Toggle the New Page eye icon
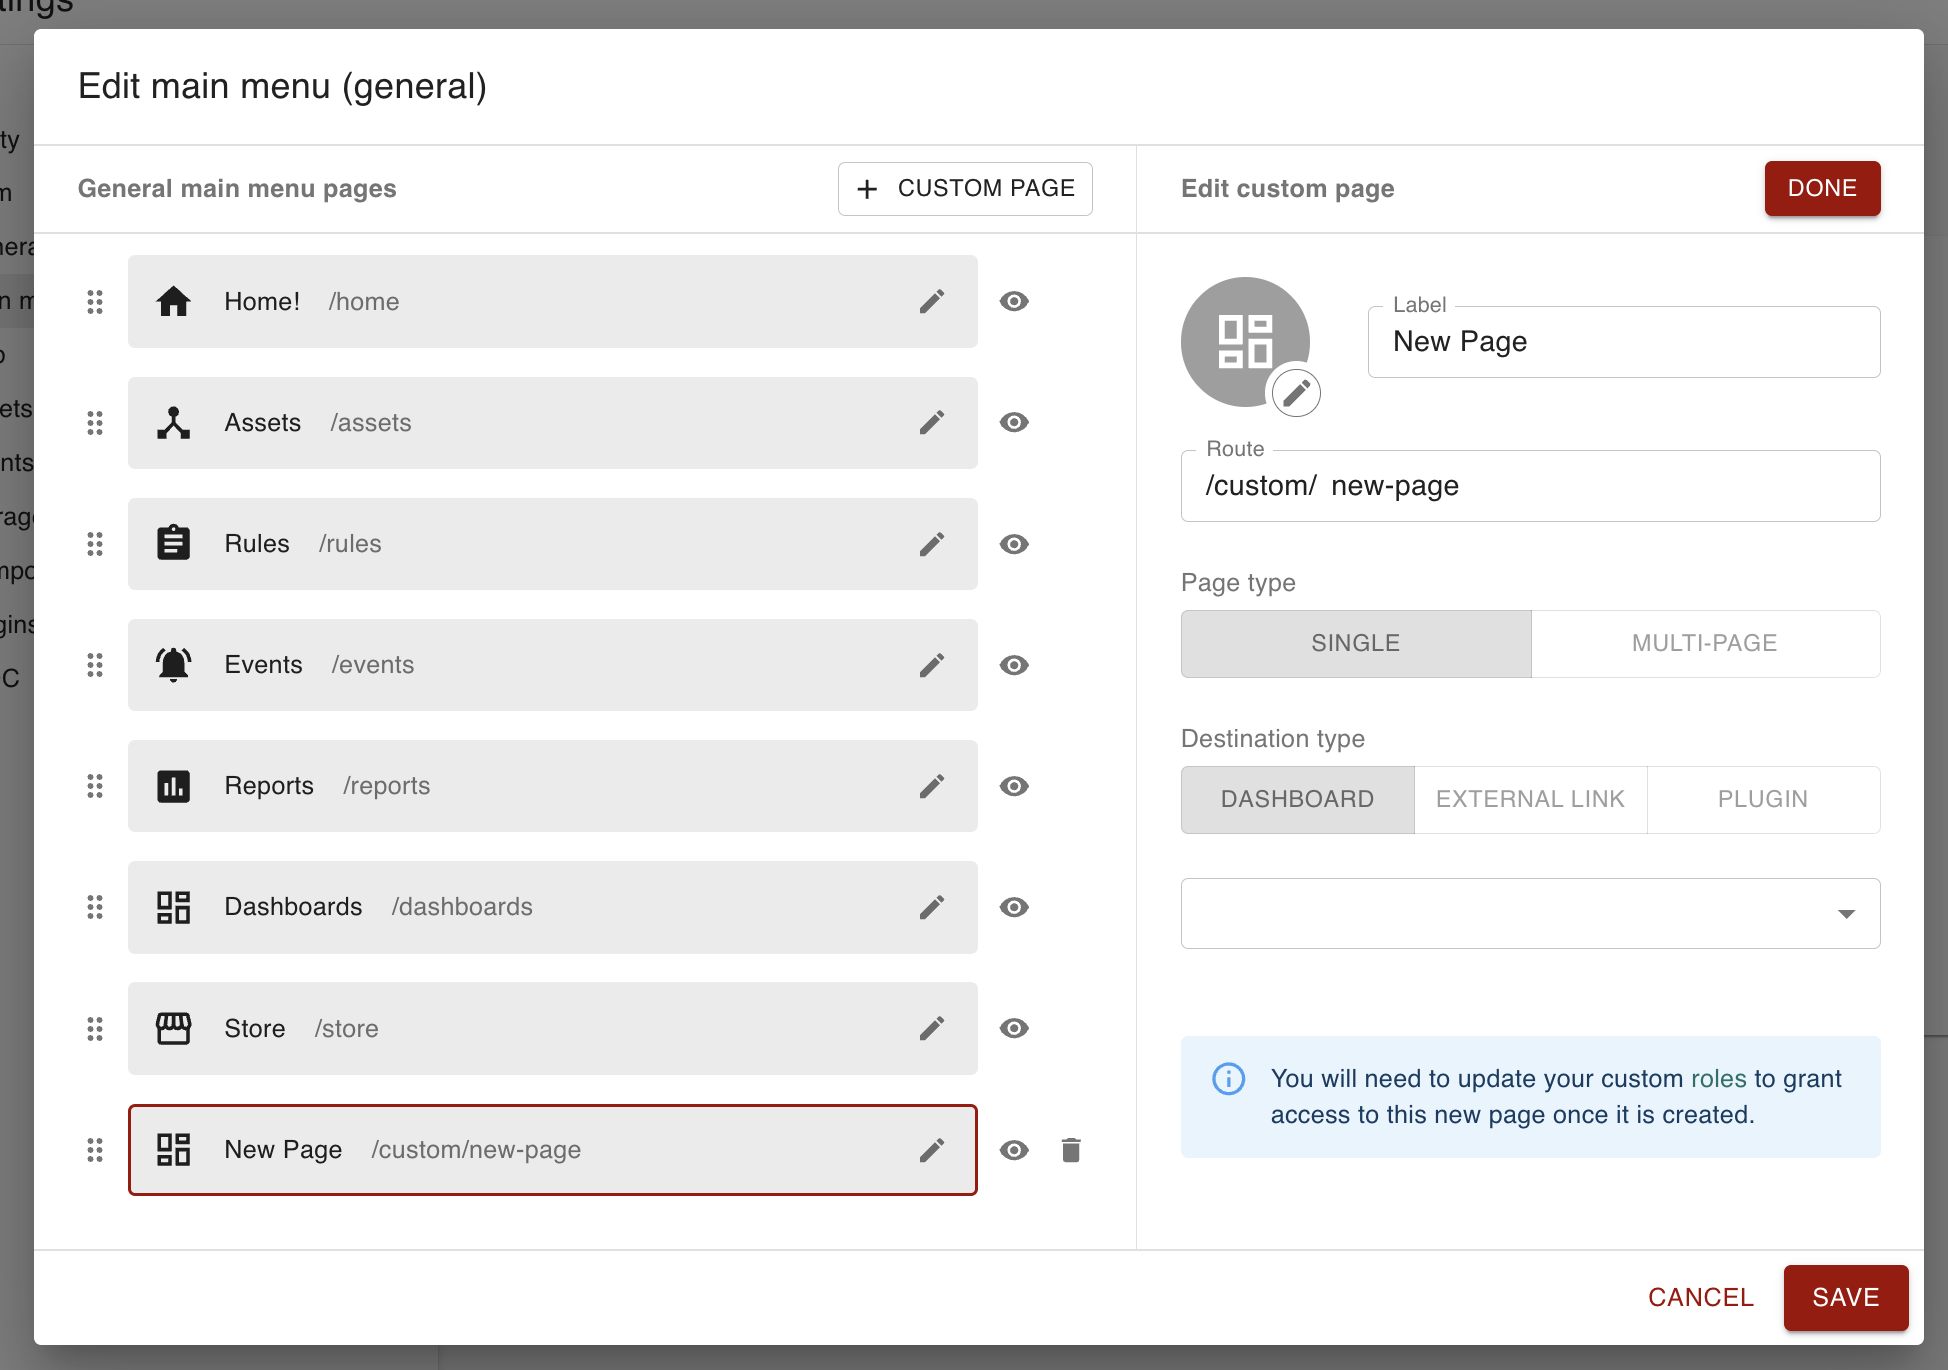 1014,1150
